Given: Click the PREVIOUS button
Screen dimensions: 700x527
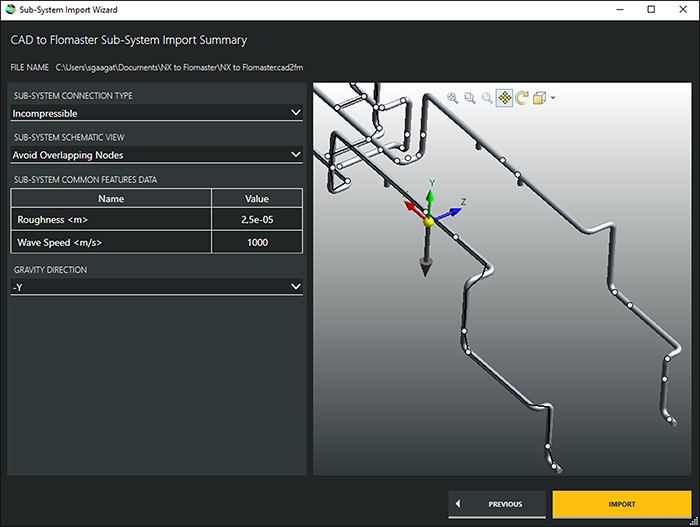Looking at the screenshot, I should pyautogui.click(x=497, y=504).
